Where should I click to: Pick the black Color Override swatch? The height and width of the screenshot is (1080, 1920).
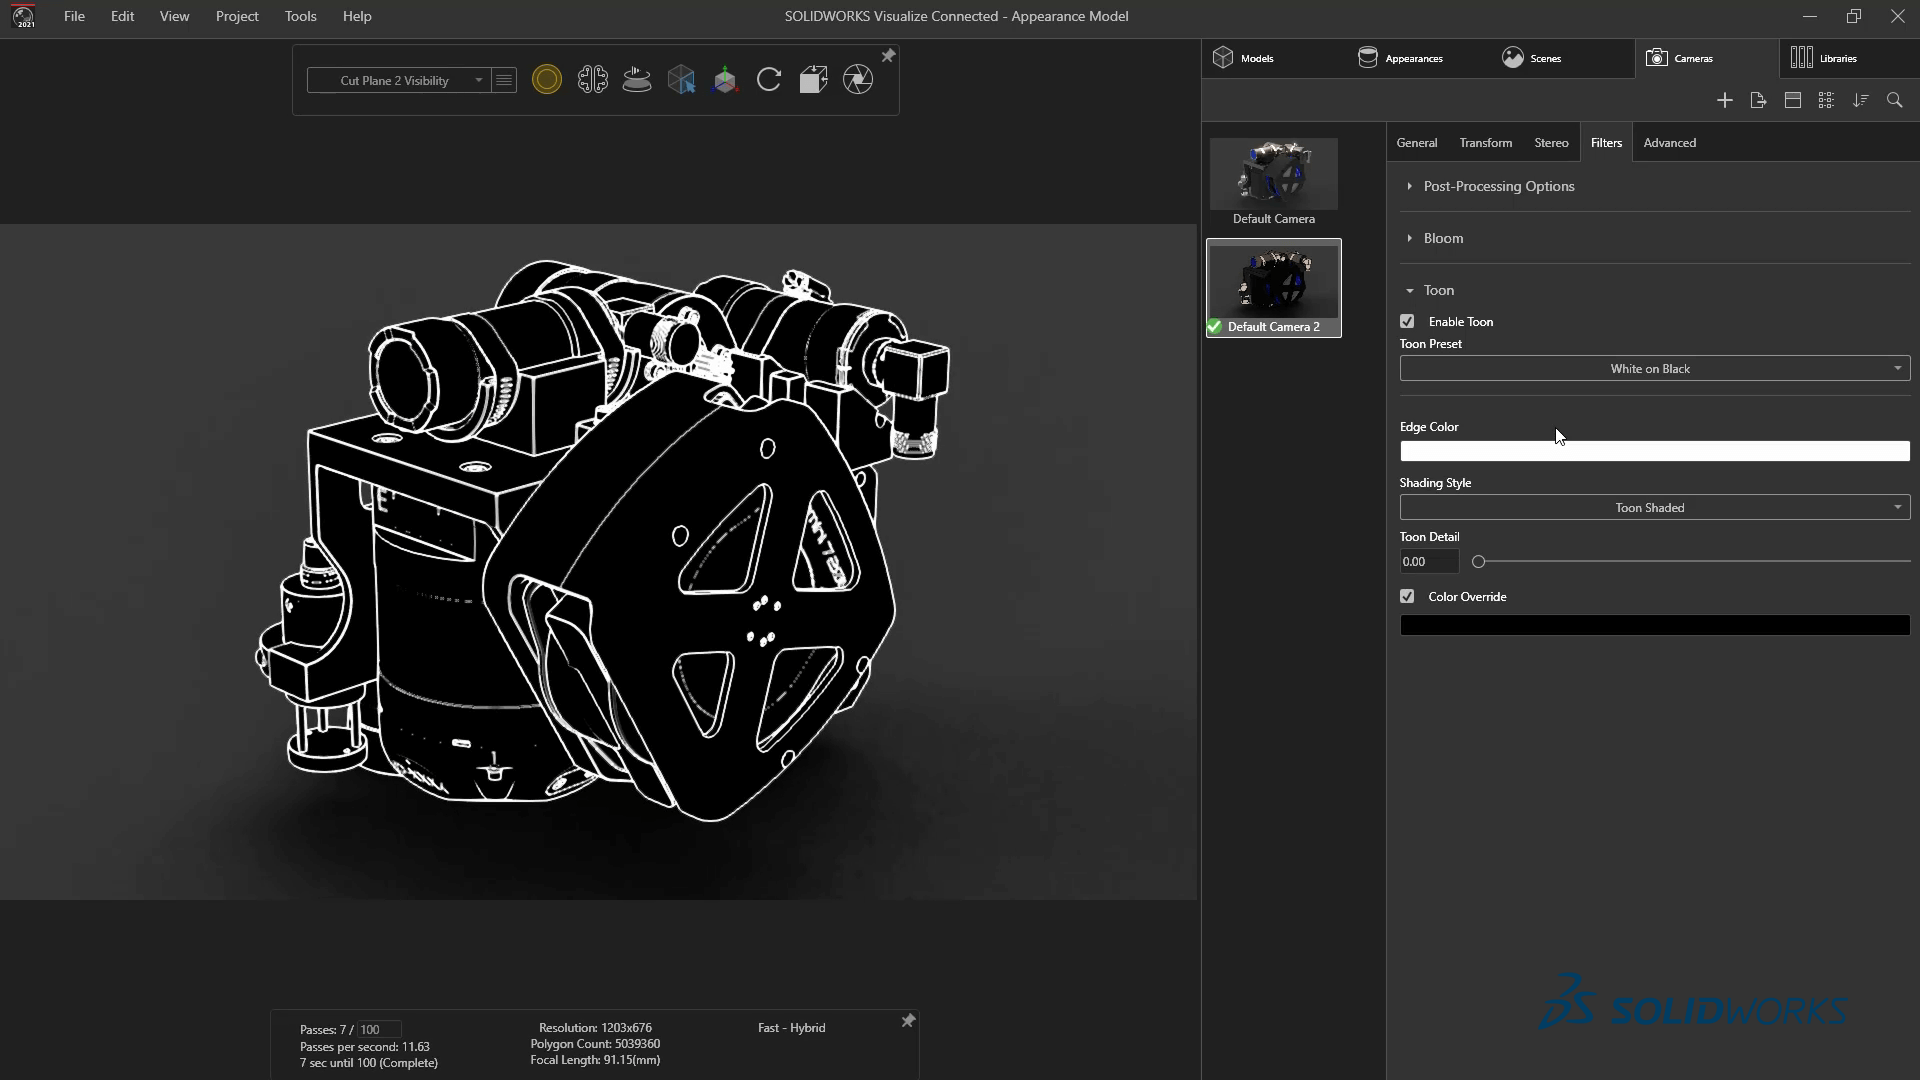pos(1655,625)
